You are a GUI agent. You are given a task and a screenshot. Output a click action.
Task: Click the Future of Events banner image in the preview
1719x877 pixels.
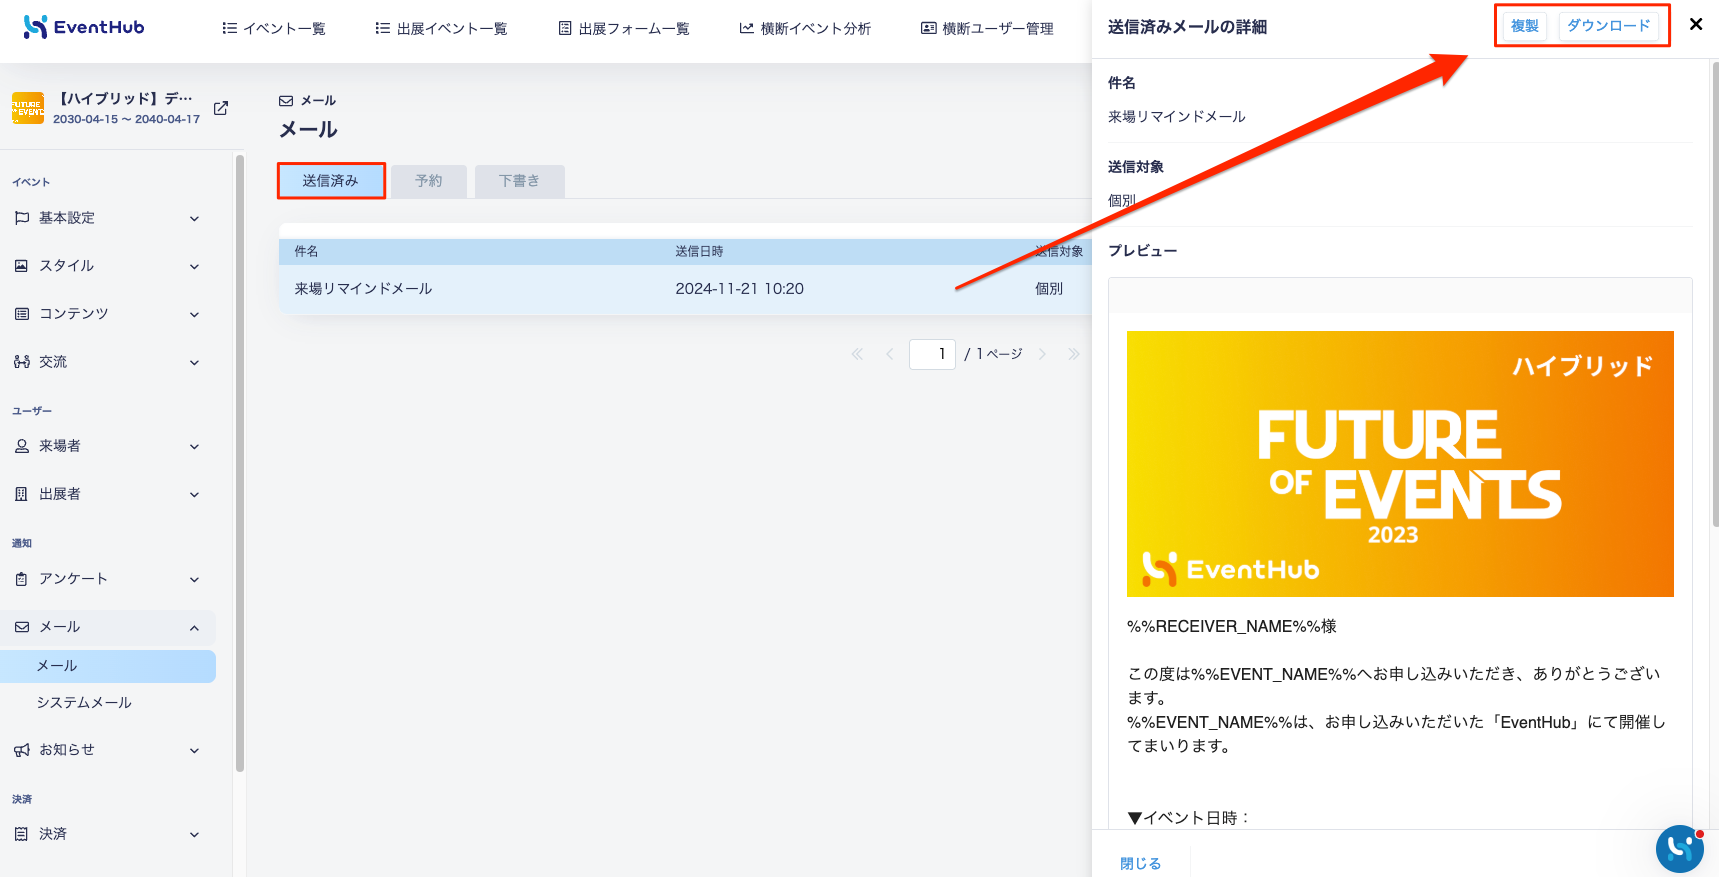point(1400,464)
